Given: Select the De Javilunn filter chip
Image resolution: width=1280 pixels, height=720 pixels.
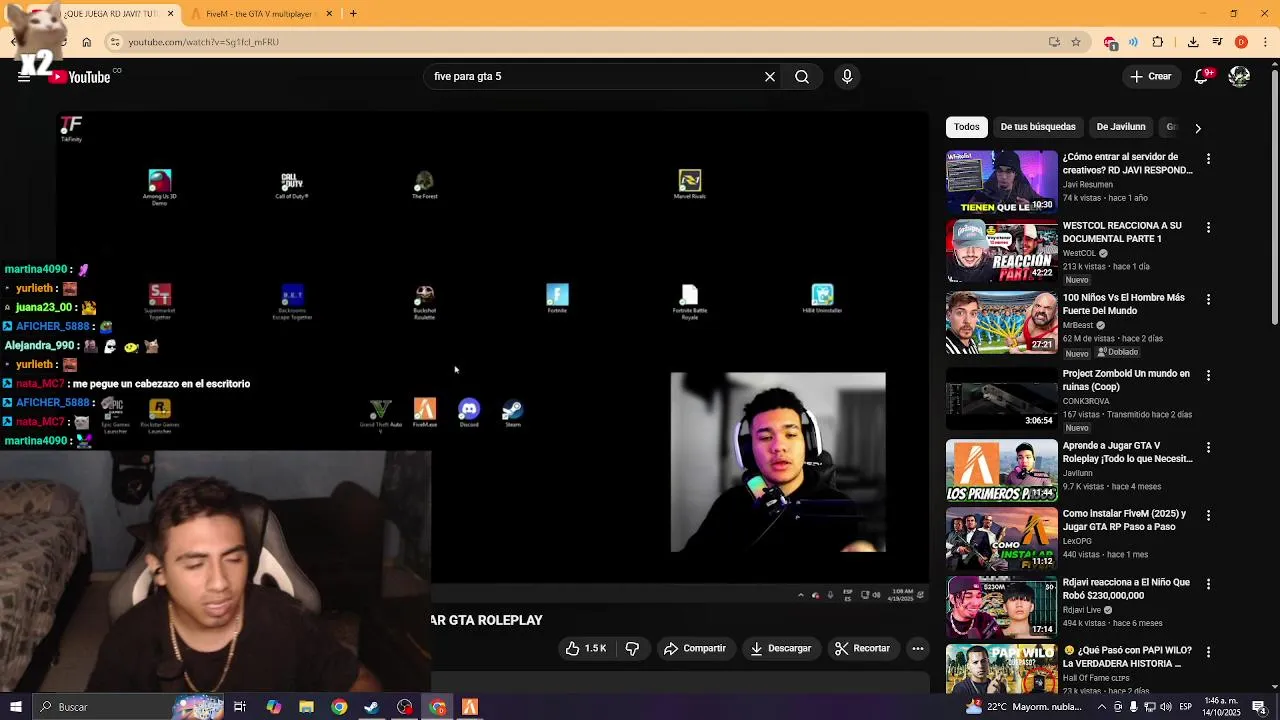Looking at the screenshot, I should click(1121, 127).
